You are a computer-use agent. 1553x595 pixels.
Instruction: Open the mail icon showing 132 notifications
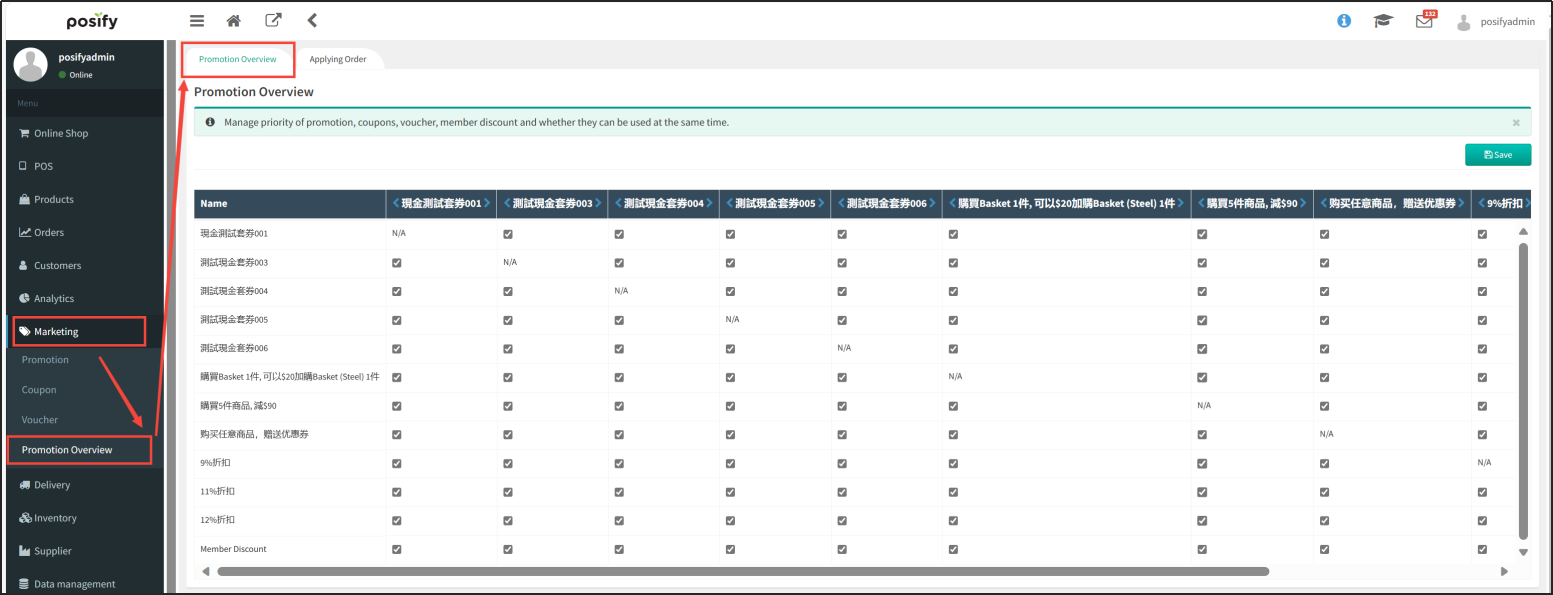pos(1424,20)
